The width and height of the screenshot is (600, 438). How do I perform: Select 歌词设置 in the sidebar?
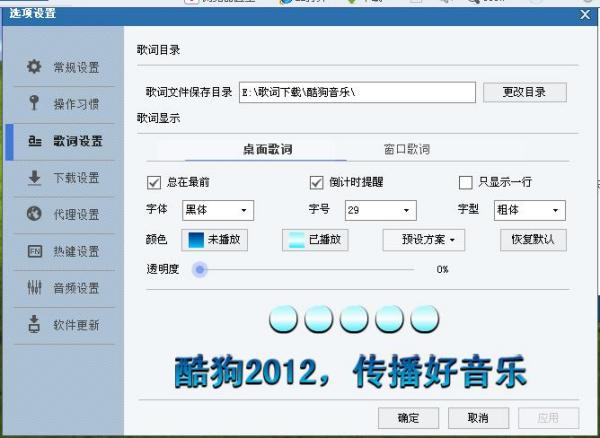tap(64, 142)
